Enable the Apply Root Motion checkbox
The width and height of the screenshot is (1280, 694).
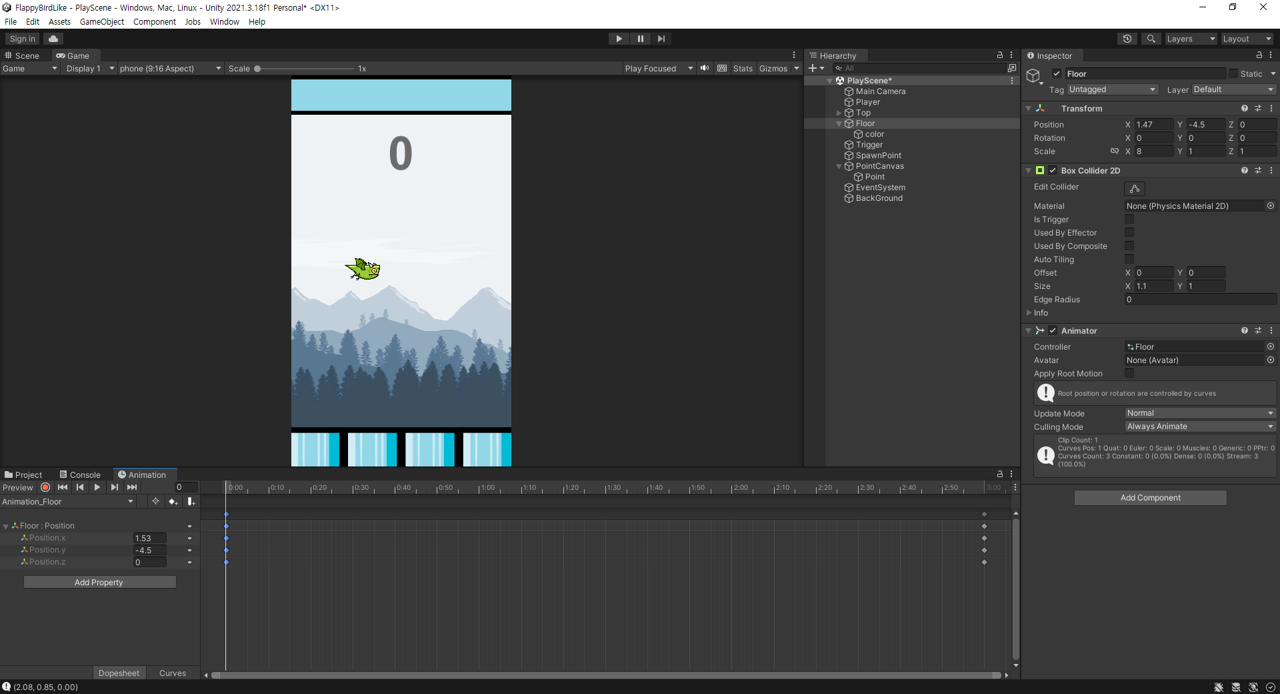pos(1129,374)
